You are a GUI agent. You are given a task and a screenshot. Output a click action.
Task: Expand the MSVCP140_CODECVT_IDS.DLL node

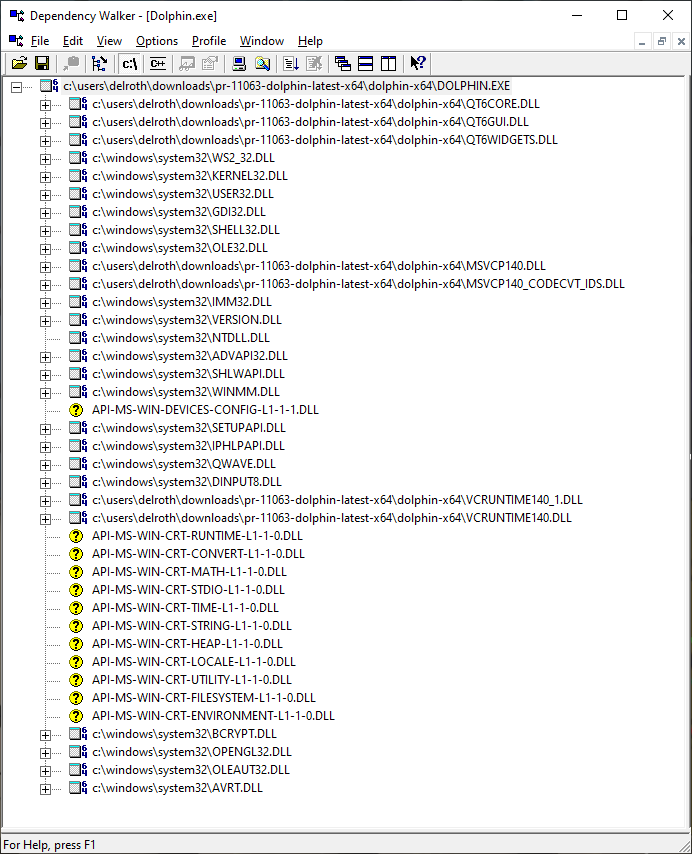click(x=46, y=285)
